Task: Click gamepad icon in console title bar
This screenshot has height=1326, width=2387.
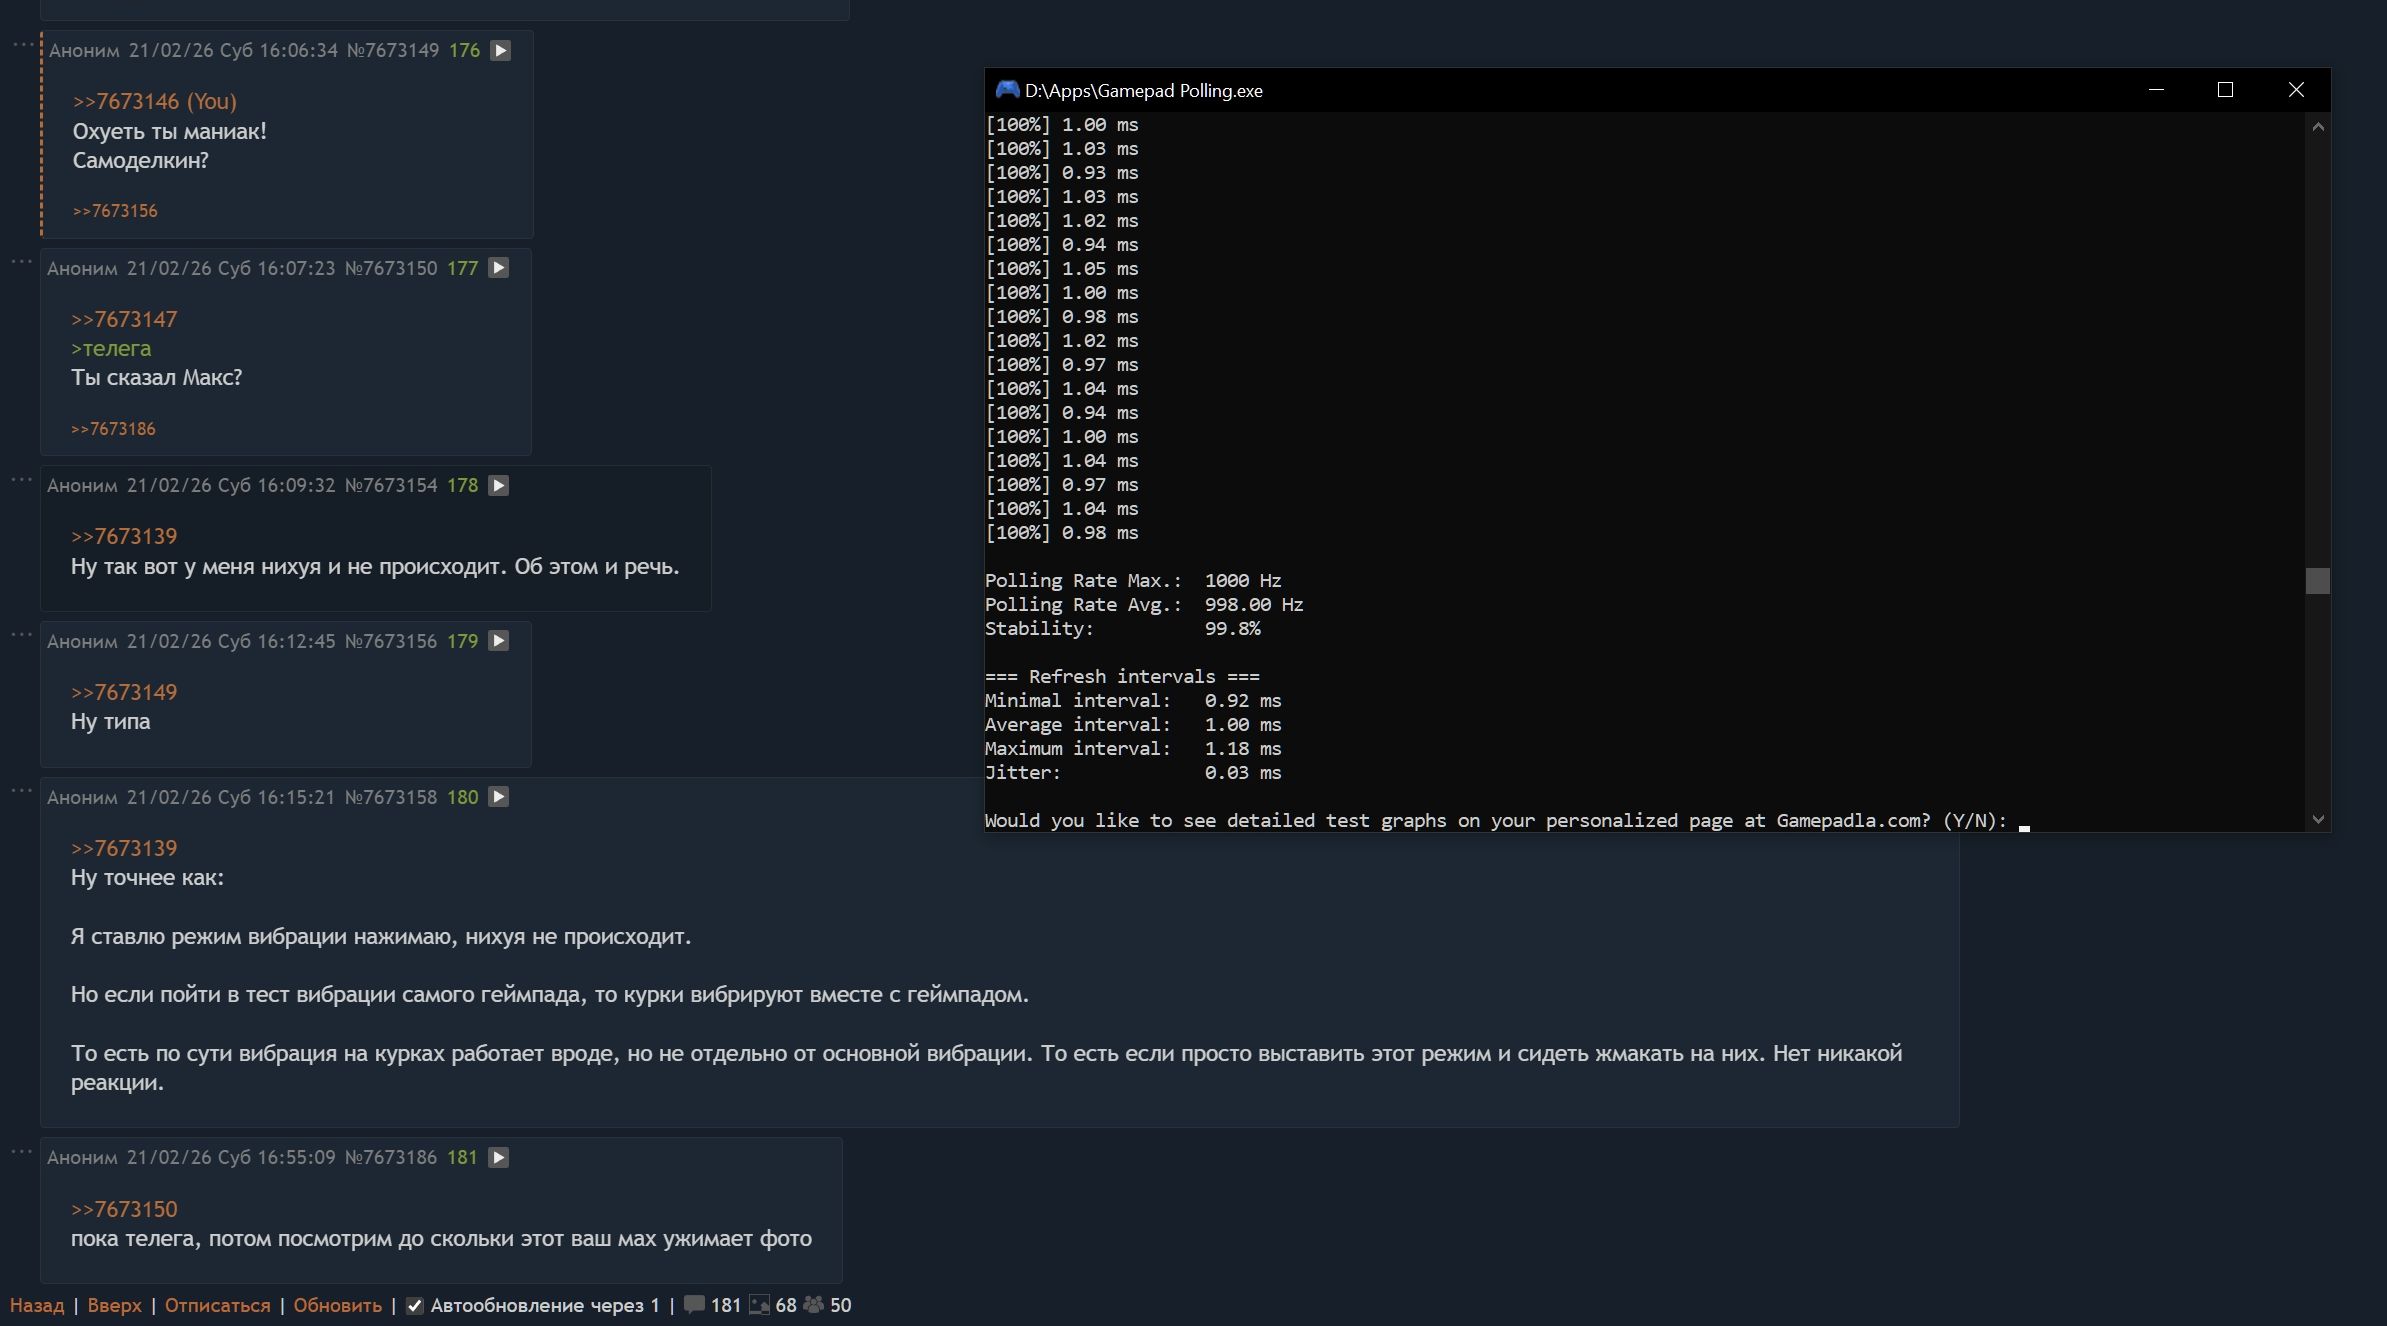Action: pyautogui.click(x=1006, y=90)
